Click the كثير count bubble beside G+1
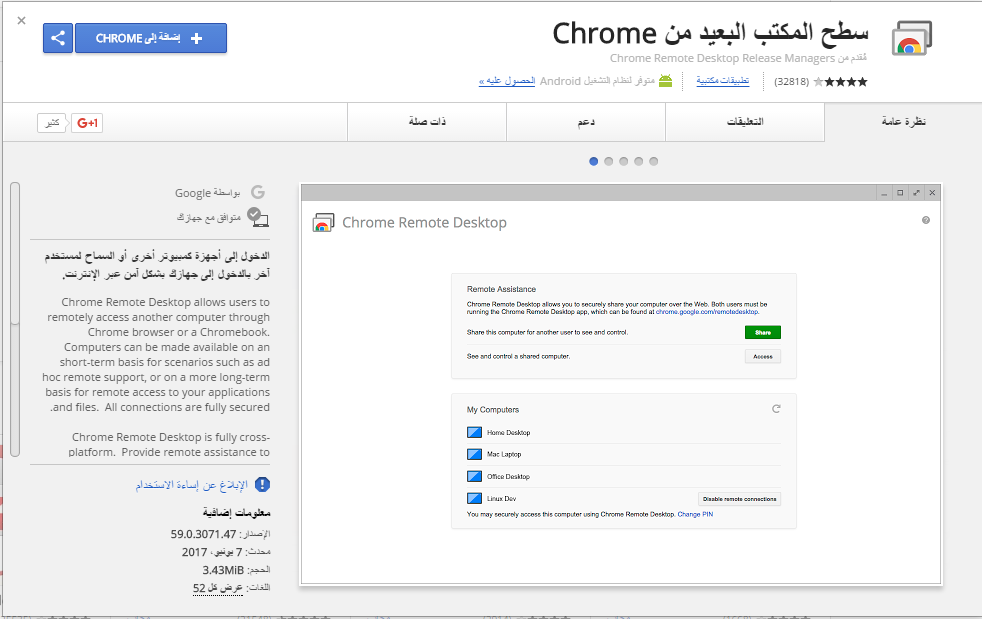The image size is (982, 619). point(52,123)
